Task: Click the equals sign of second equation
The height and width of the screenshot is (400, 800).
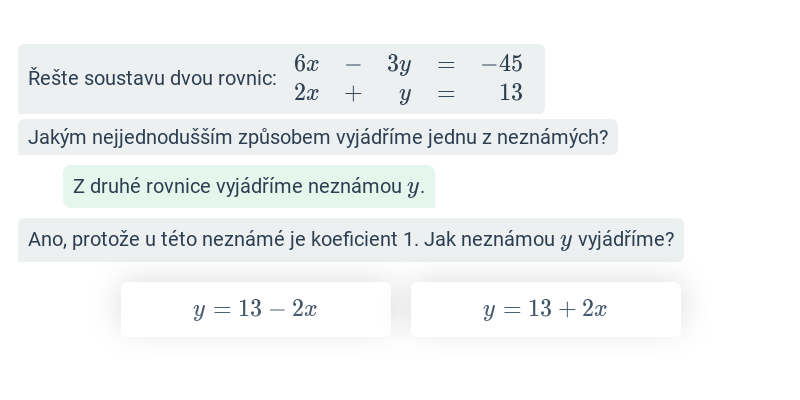Action: (446, 93)
